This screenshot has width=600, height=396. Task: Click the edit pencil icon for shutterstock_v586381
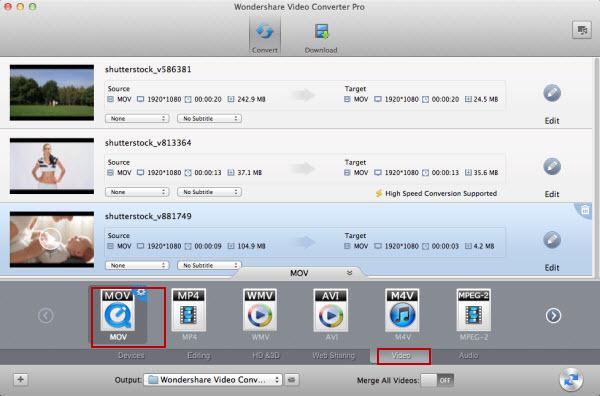pos(552,93)
